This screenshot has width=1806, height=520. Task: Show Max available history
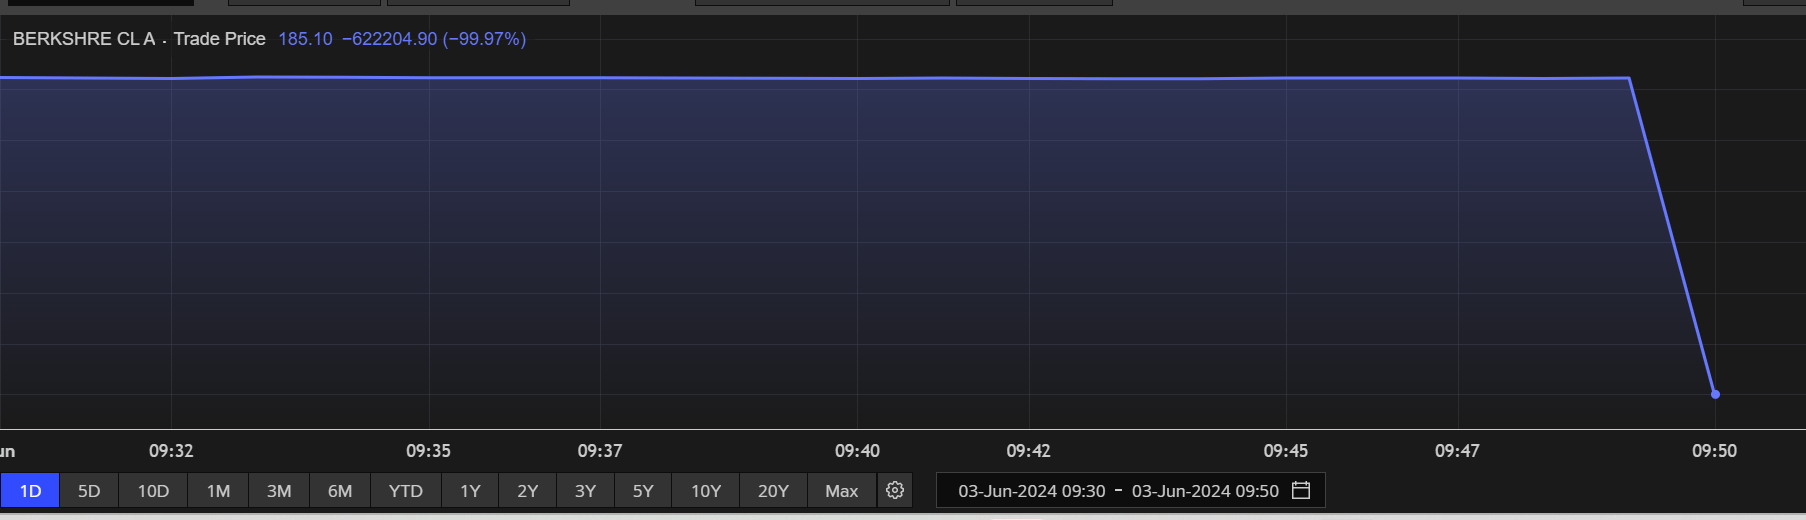coord(841,491)
